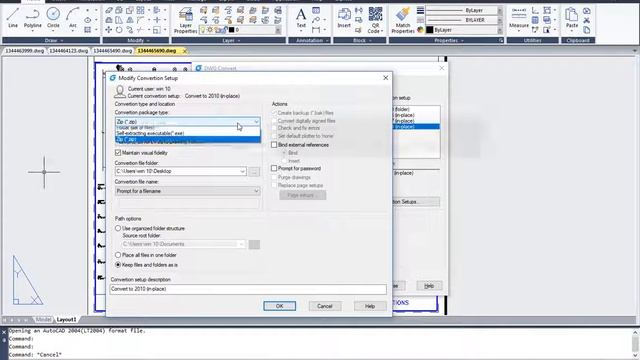Click Help in Modify Conversion Setup
640x360 pixels.
[x=370, y=306]
